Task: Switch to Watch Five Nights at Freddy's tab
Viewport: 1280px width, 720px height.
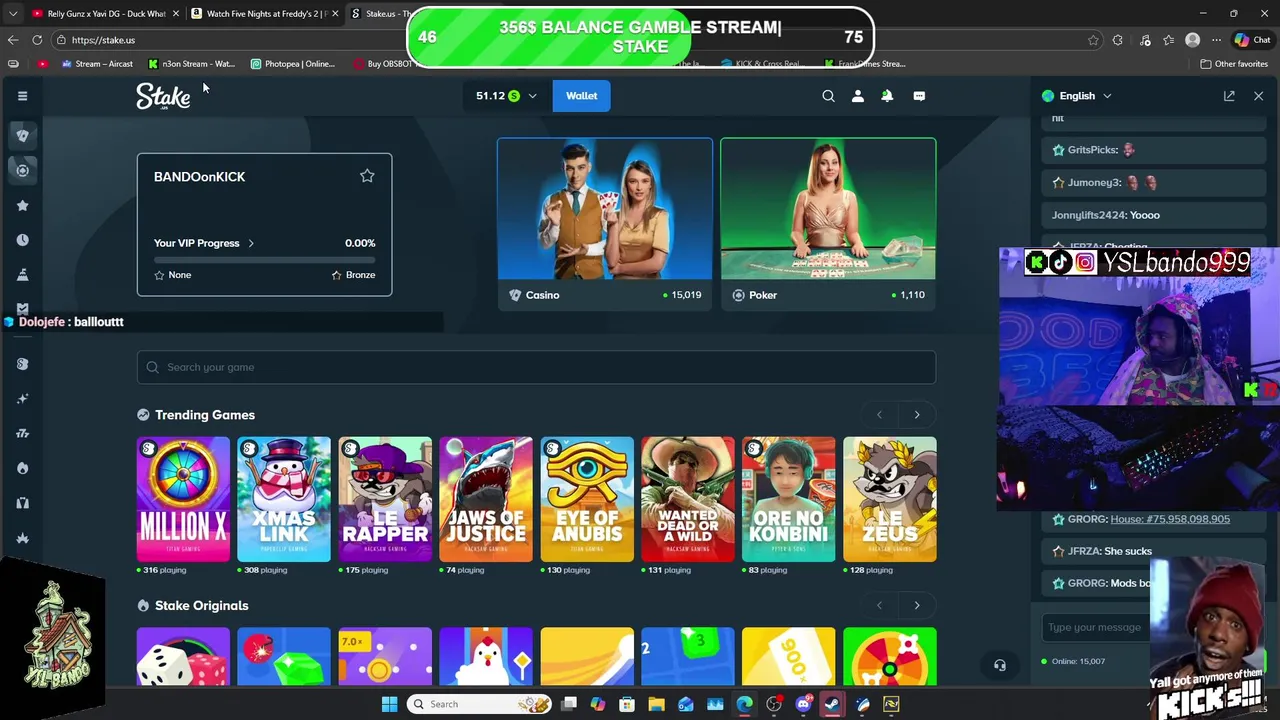Action: (x=265, y=14)
